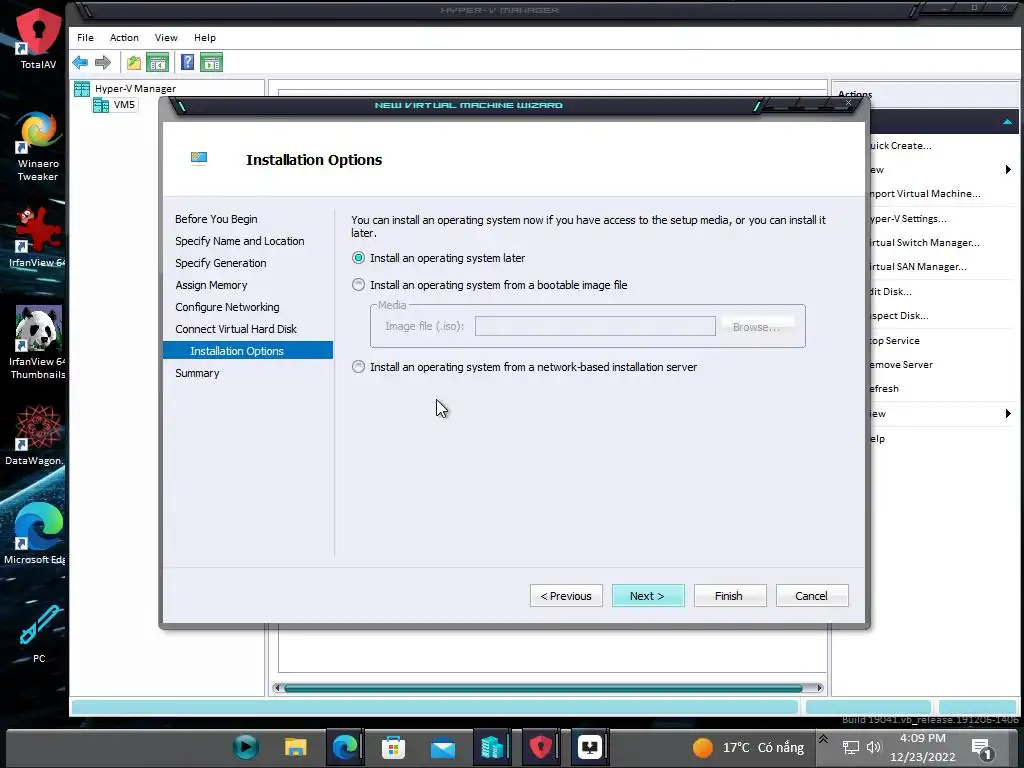Toggle the Show/Hide Action Pane icon

pyautogui.click(x=212, y=63)
